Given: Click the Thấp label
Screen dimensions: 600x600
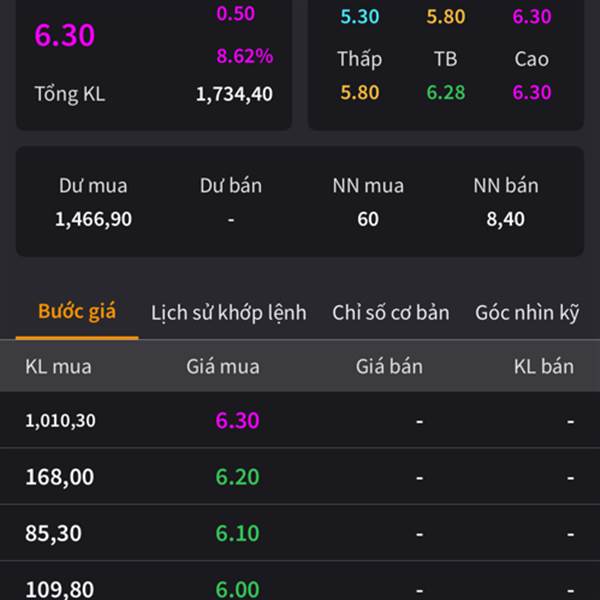Looking at the screenshot, I should [x=360, y=59].
